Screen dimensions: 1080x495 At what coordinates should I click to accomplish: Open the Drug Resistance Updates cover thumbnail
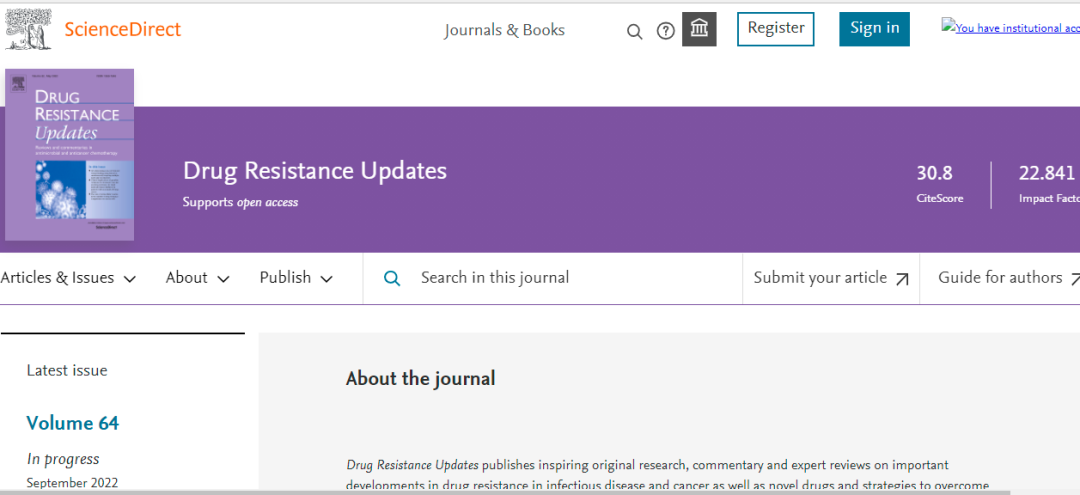coord(69,154)
